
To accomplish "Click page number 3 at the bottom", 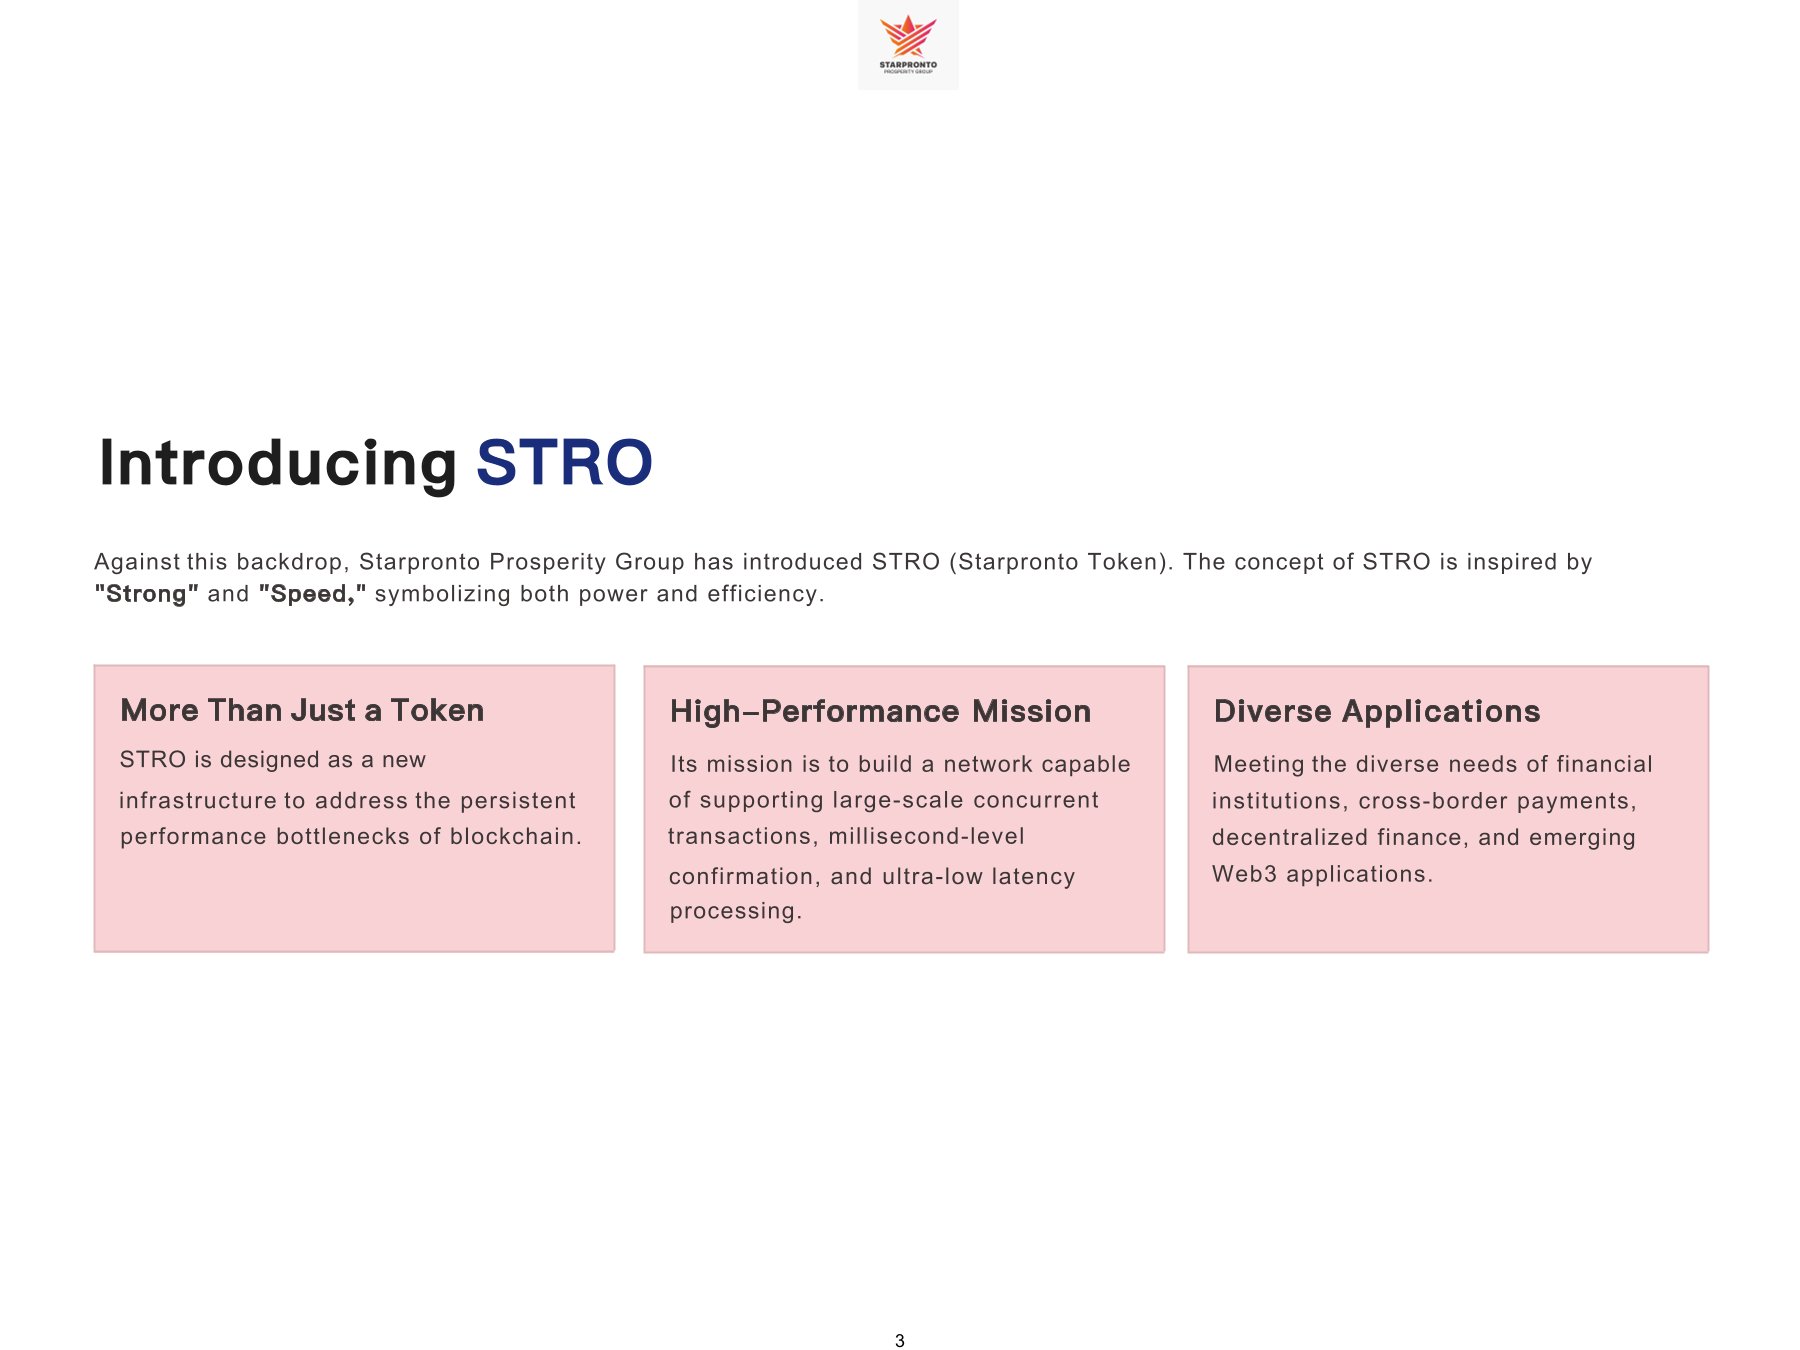I will [x=900, y=1341].
